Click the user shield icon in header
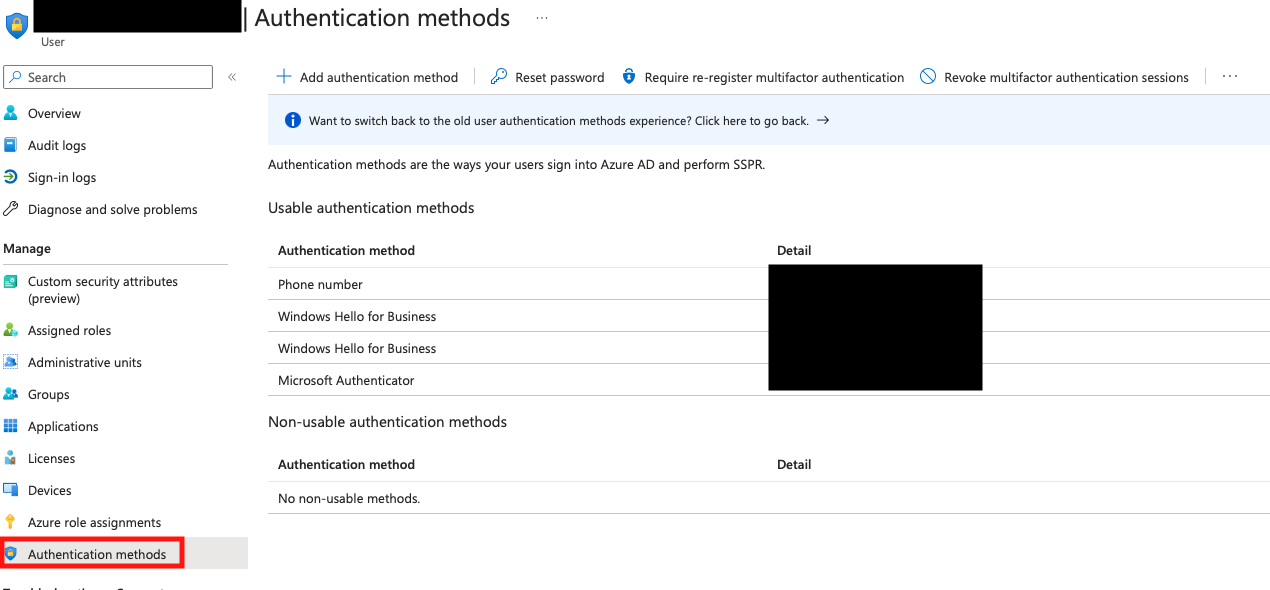Viewport: 1270px width, 590px height. click(x=17, y=24)
